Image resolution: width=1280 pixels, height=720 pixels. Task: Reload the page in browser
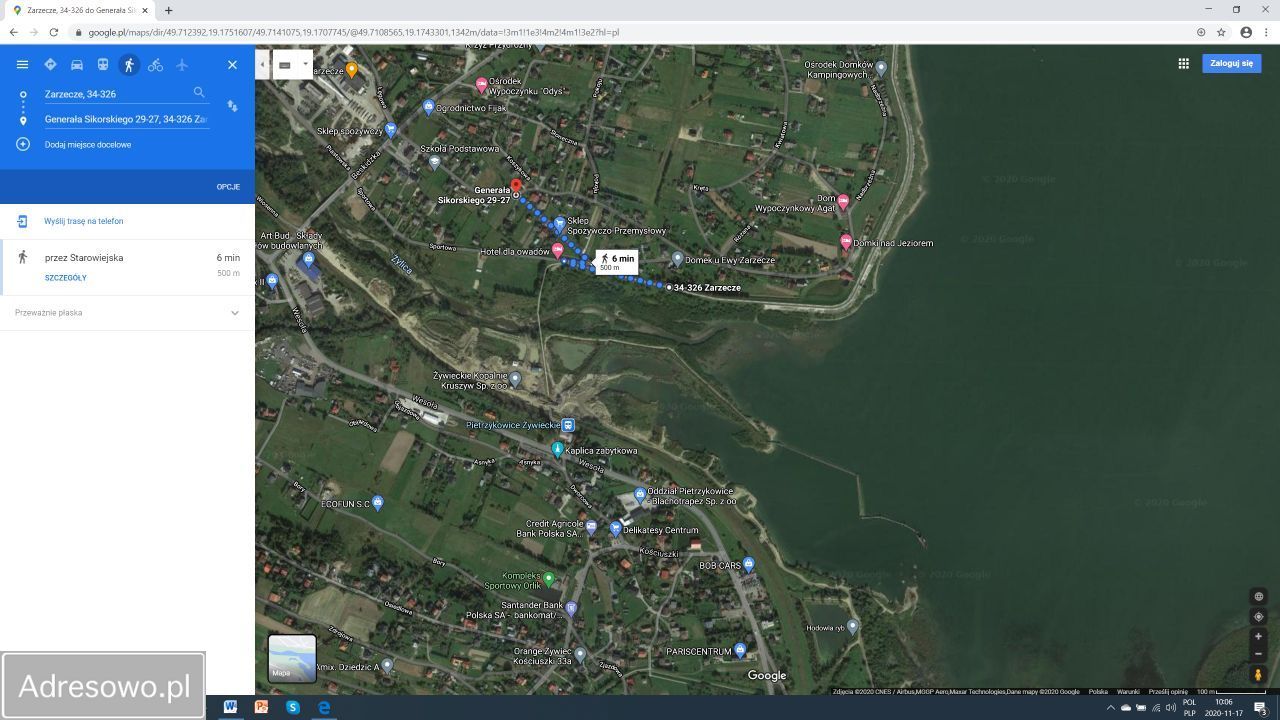(54, 32)
